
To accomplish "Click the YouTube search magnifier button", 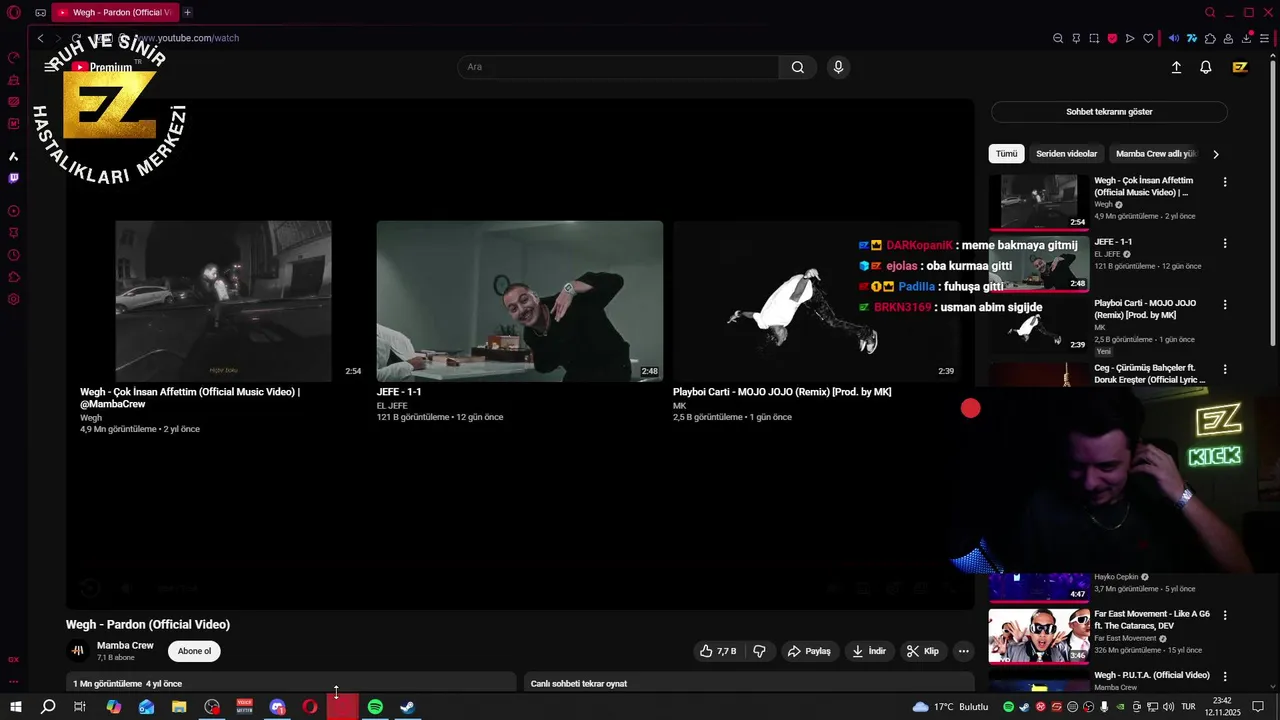I will (797, 67).
